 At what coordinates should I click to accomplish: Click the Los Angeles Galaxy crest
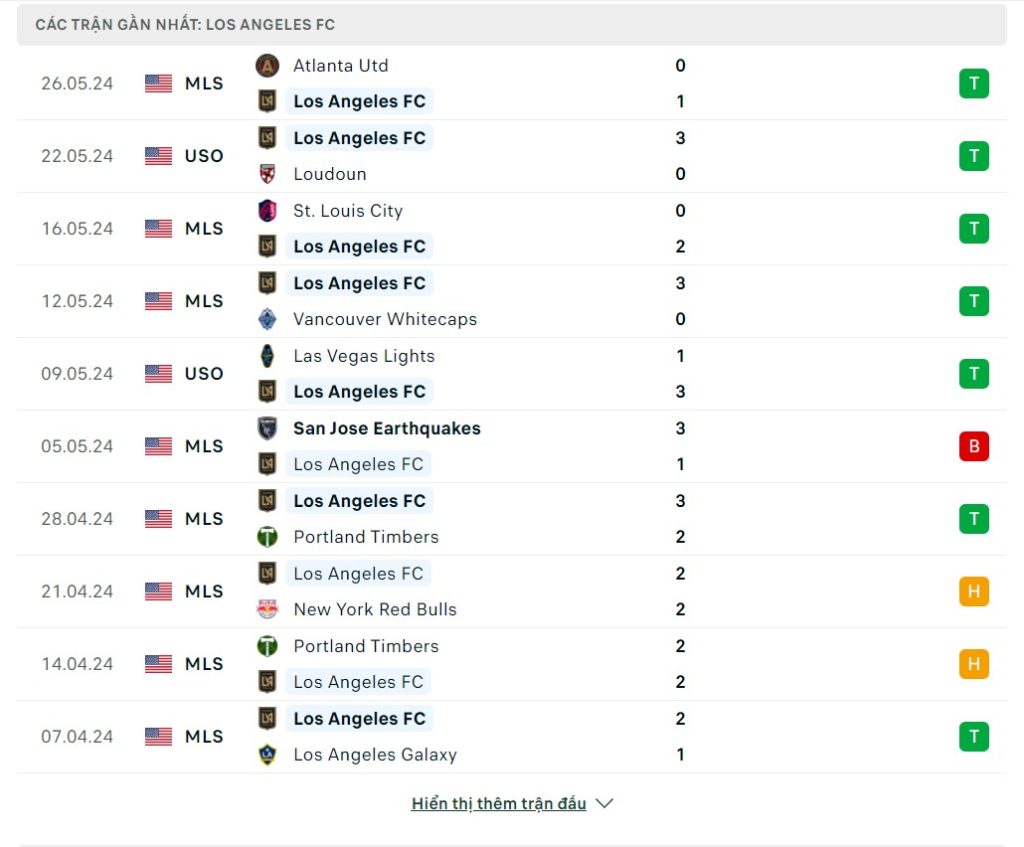267,755
